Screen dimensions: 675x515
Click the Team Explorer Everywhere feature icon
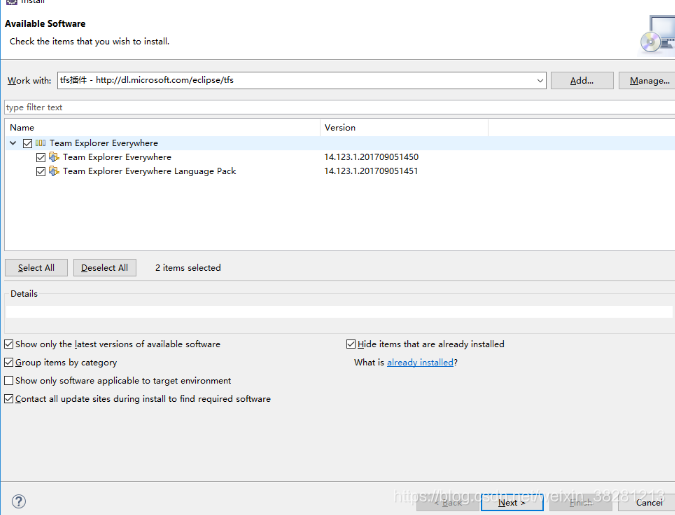(54, 157)
